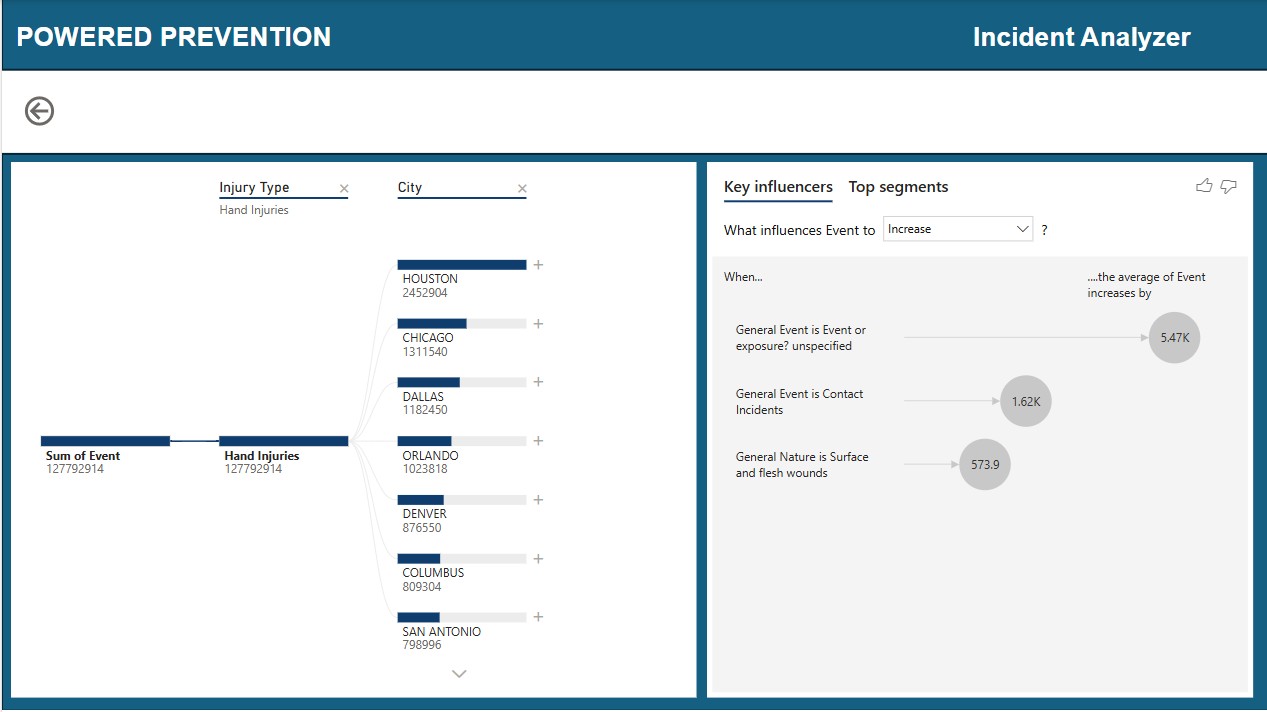The image size is (1267, 712).
Task: Remove the Injury Type level
Action: coord(344,189)
